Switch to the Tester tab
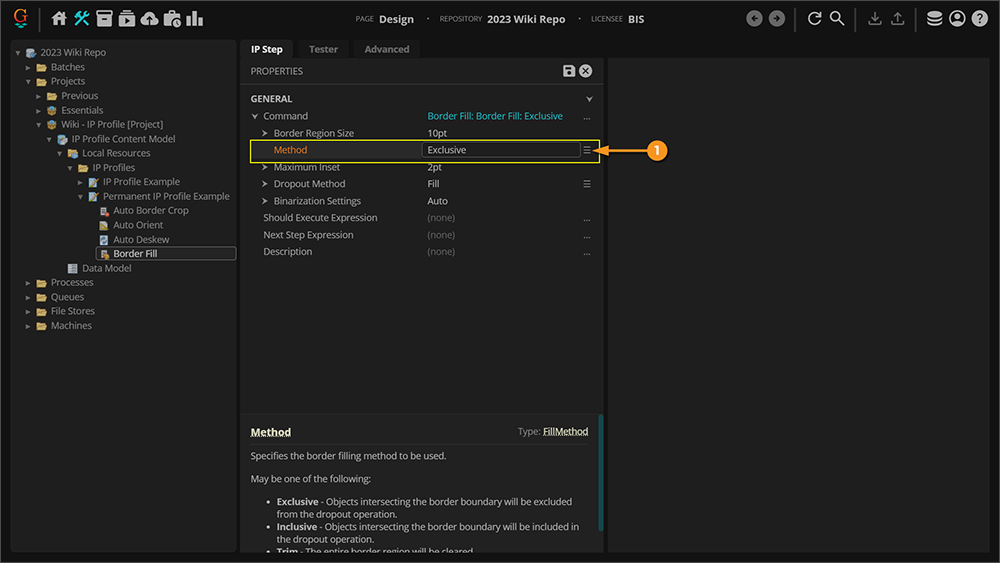Viewport: 1000px width, 563px height. [x=323, y=49]
